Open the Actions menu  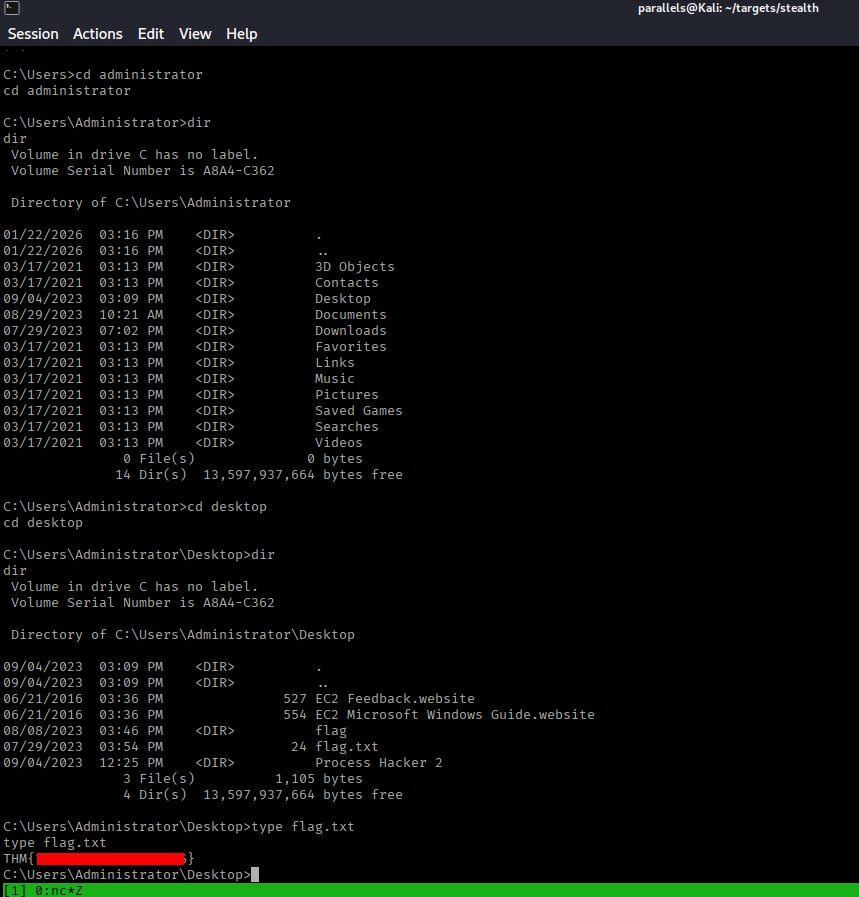click(x=98, y=34)
